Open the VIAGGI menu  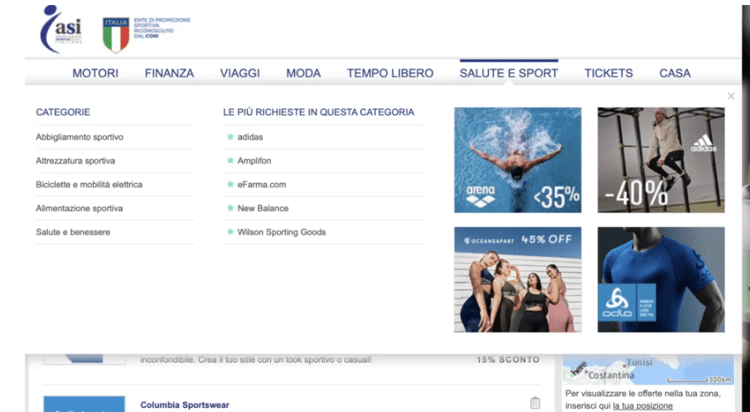[x=240, y=73]
